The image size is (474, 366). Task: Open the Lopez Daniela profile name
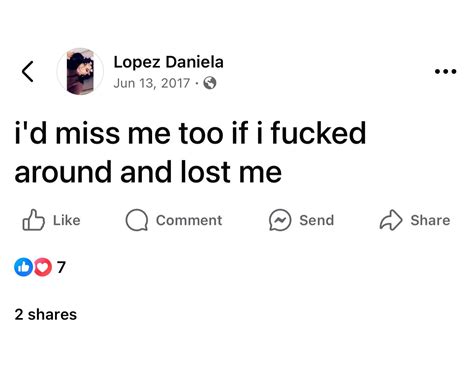pyautogui.click(x=168, y=62)
